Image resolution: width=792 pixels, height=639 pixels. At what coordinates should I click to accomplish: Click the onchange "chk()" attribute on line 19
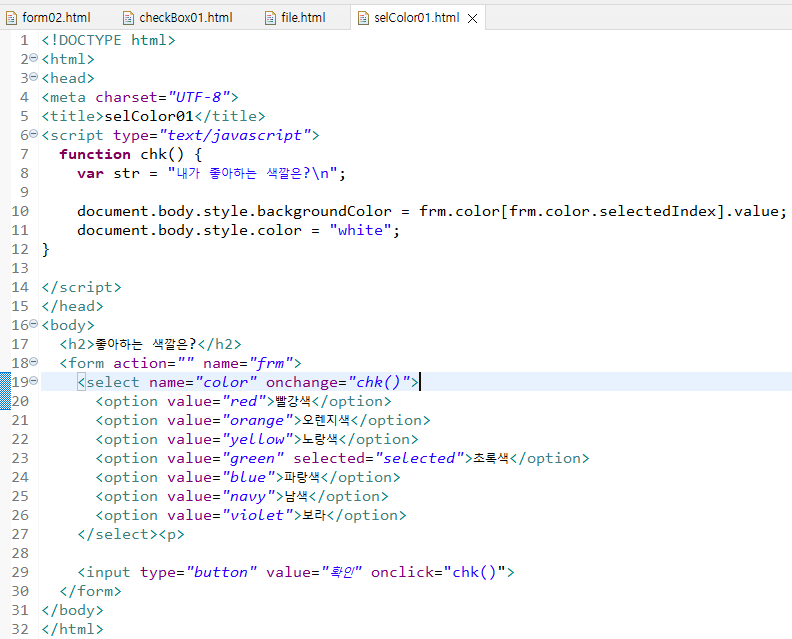[338, 382]
